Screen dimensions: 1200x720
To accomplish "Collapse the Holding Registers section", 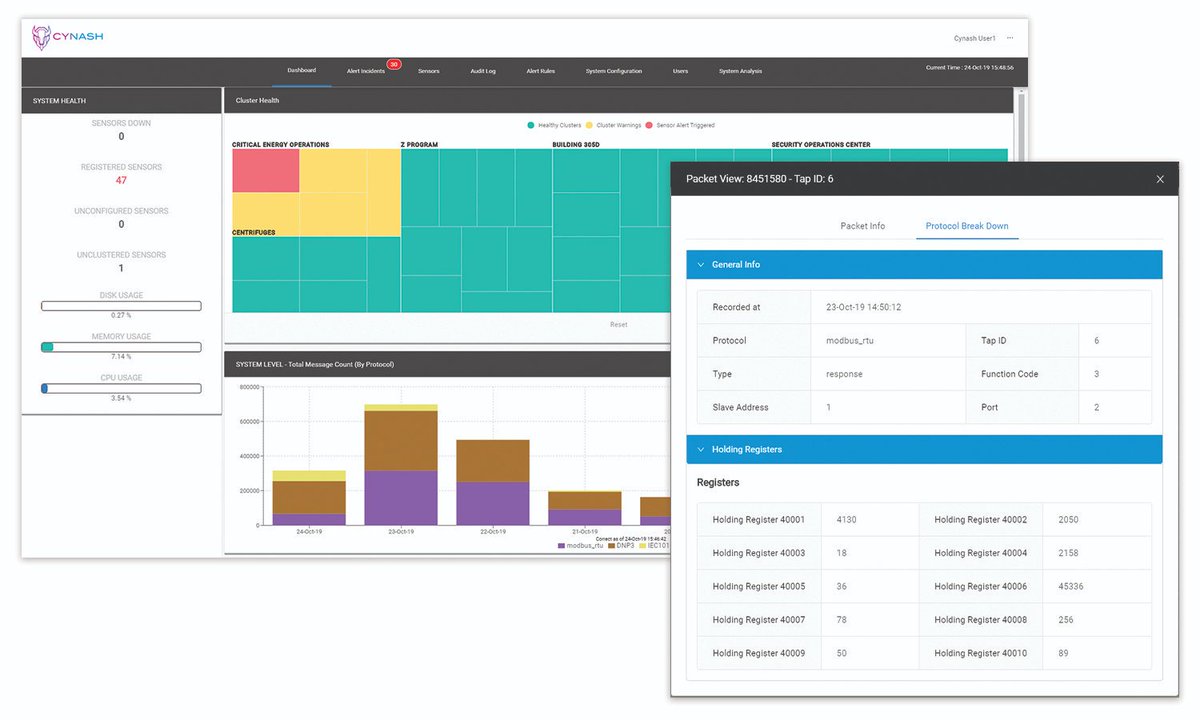I will tap(700, 448).
